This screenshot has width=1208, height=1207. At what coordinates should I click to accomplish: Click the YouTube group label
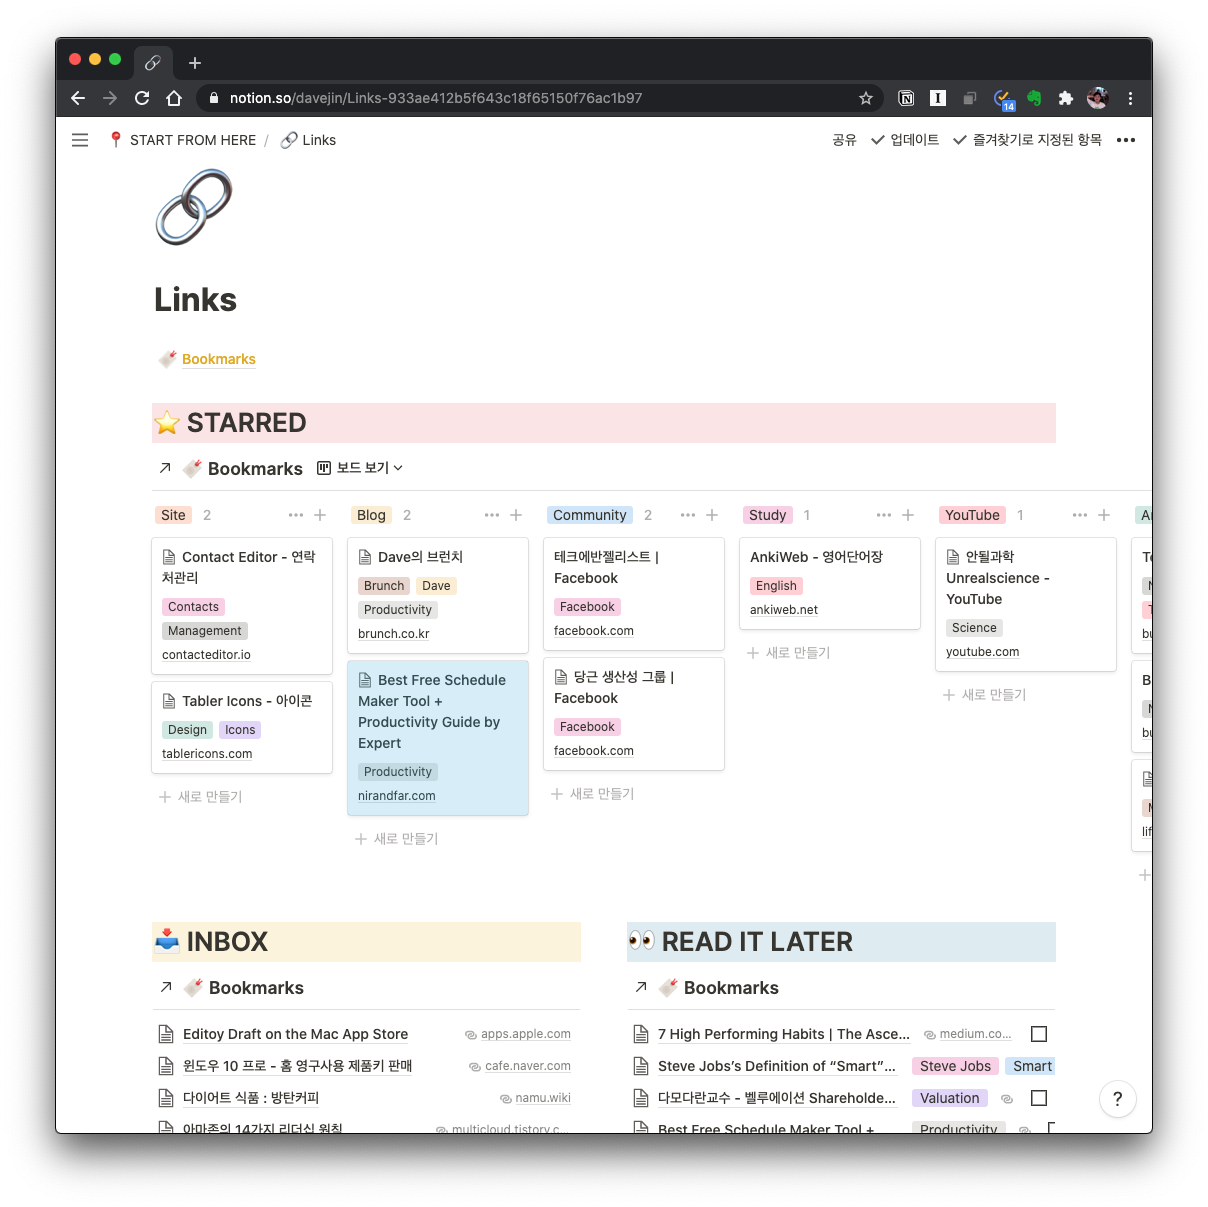tap(972, 515)
